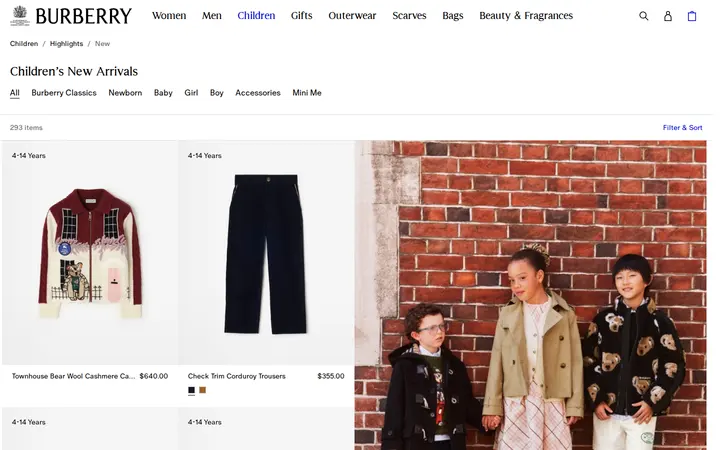This screenshot has height=450, width=720.
Task: Select the Baby tab
Action: [x=163, y=93]
